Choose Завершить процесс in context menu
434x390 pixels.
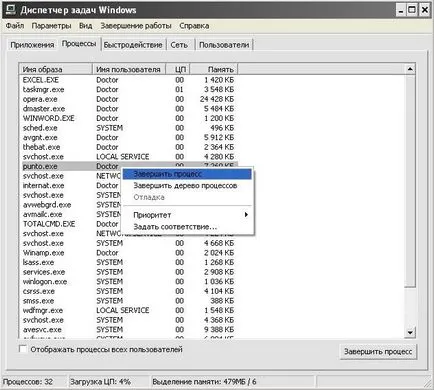pyautogui.click(x=187, y=174)
